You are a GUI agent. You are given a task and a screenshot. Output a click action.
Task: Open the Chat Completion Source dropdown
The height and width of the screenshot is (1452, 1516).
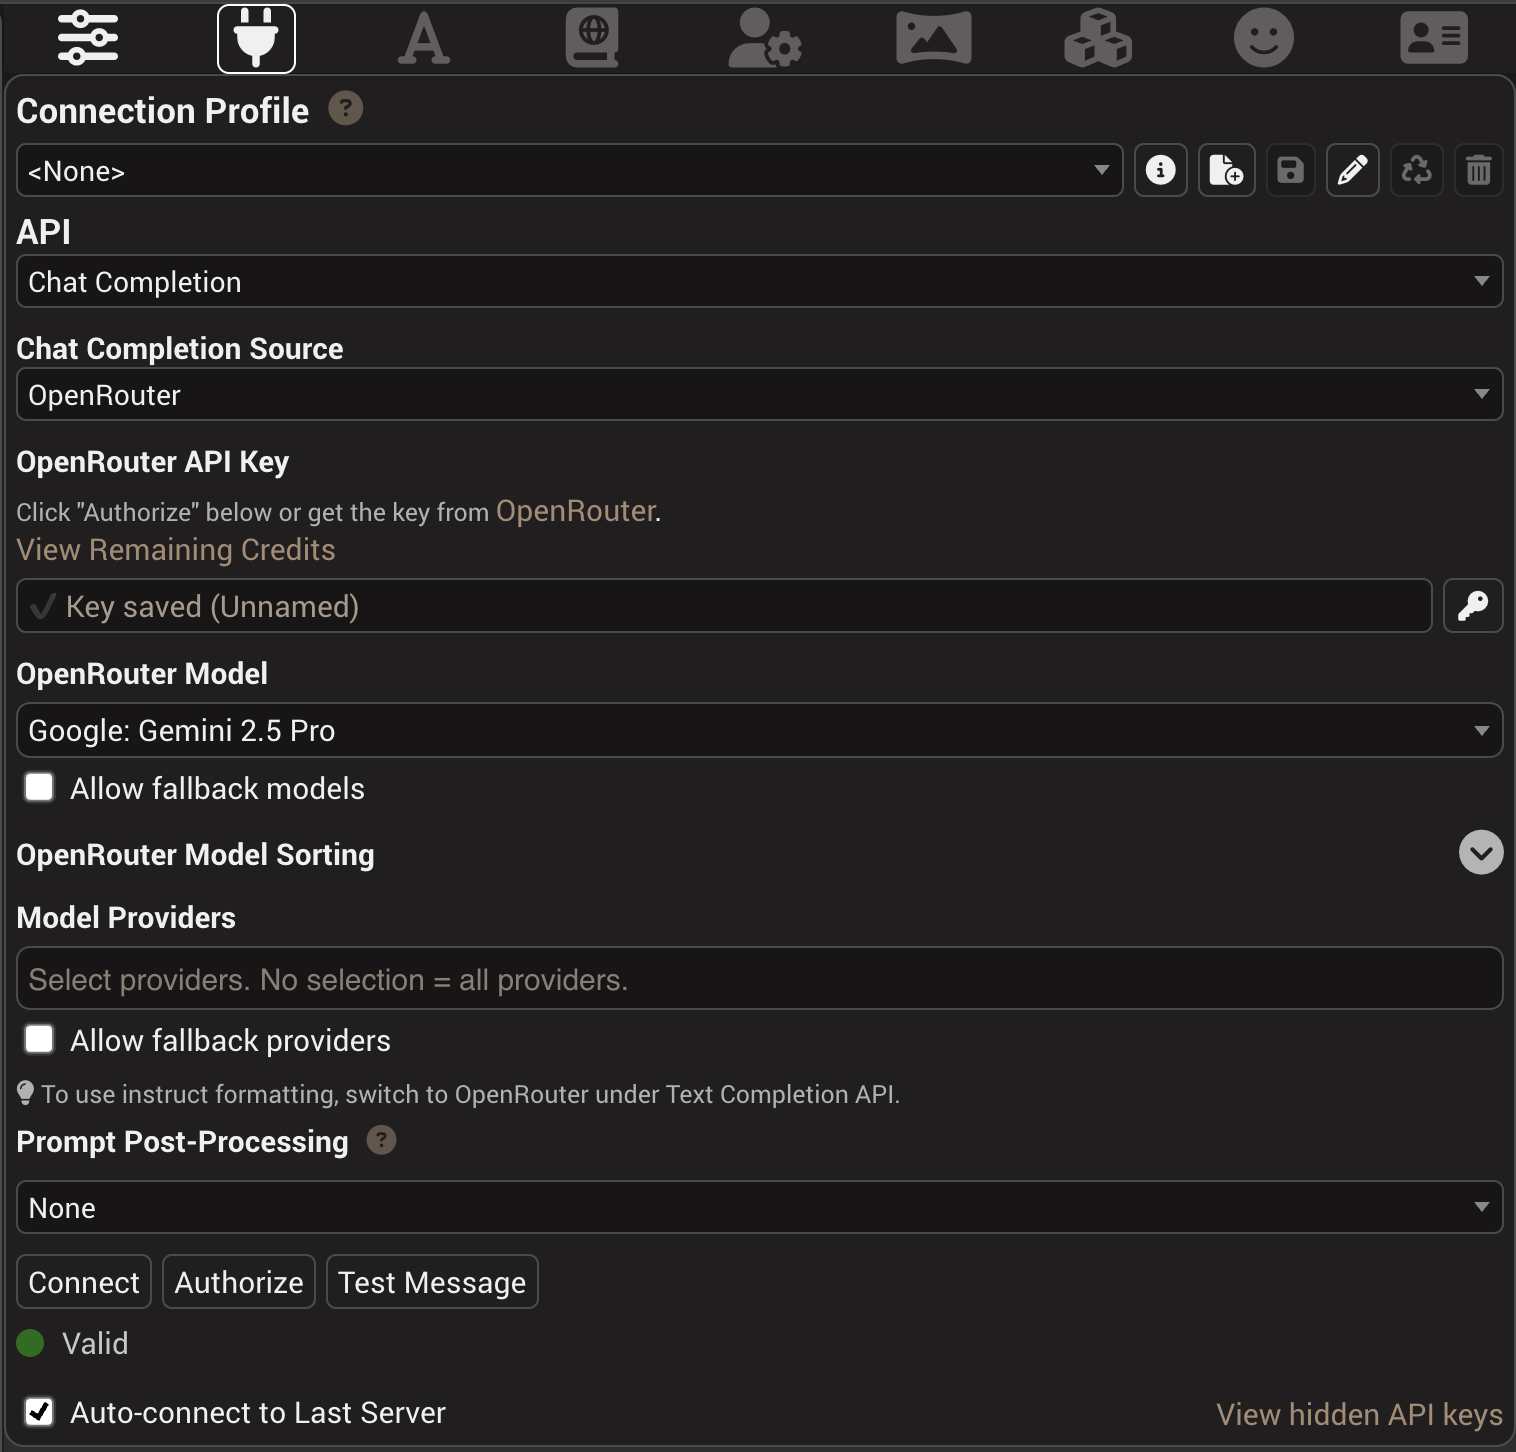pos(758,394)
